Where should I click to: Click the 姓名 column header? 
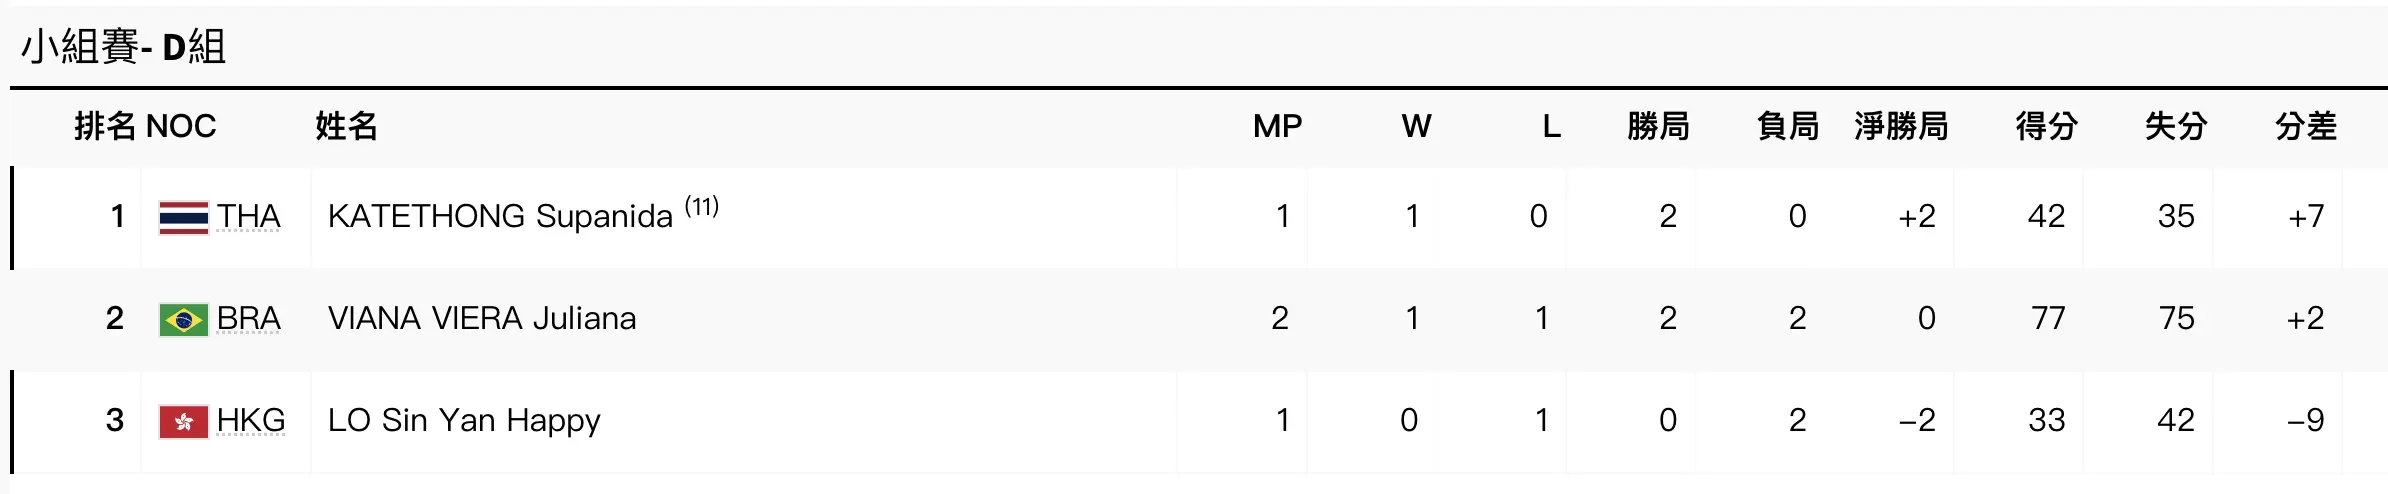[346, 126]
